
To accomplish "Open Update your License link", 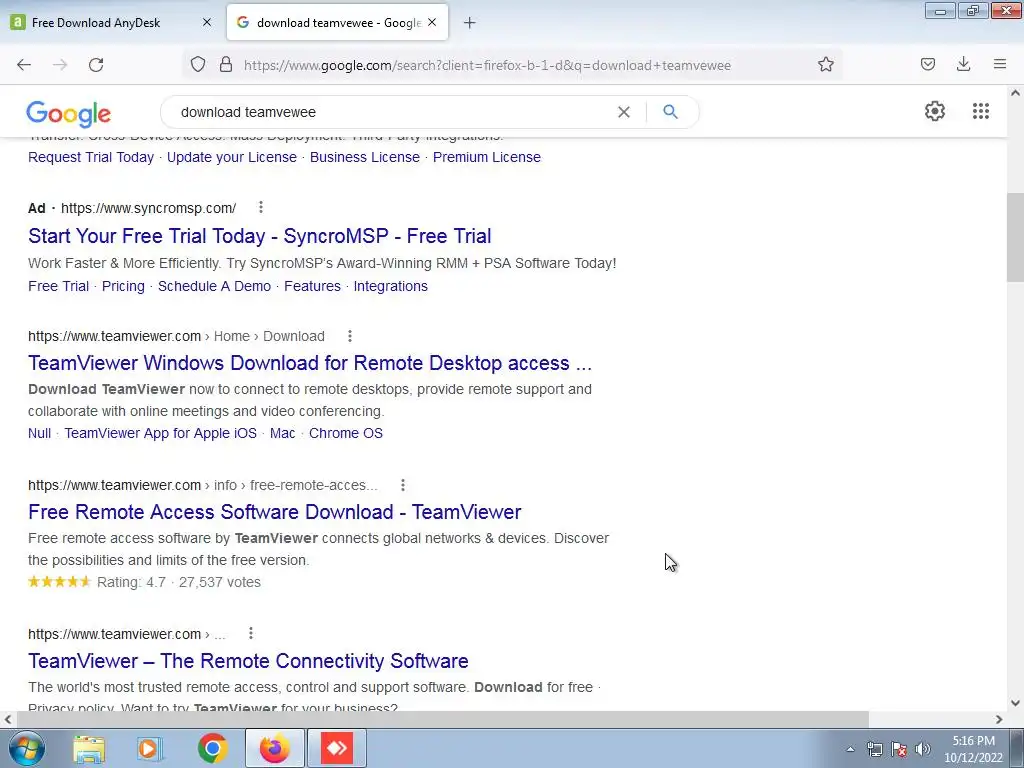I will (x=232, y=157).
